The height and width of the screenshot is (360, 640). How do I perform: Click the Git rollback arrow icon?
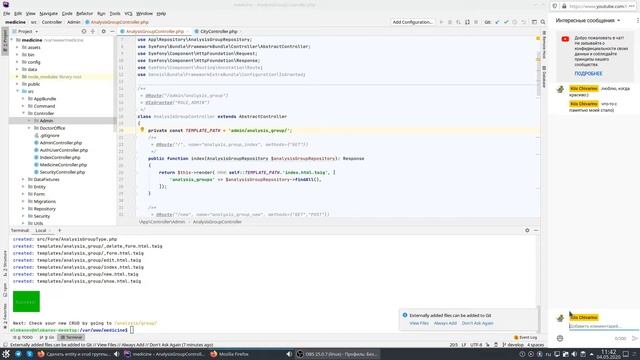coord(524,22)
